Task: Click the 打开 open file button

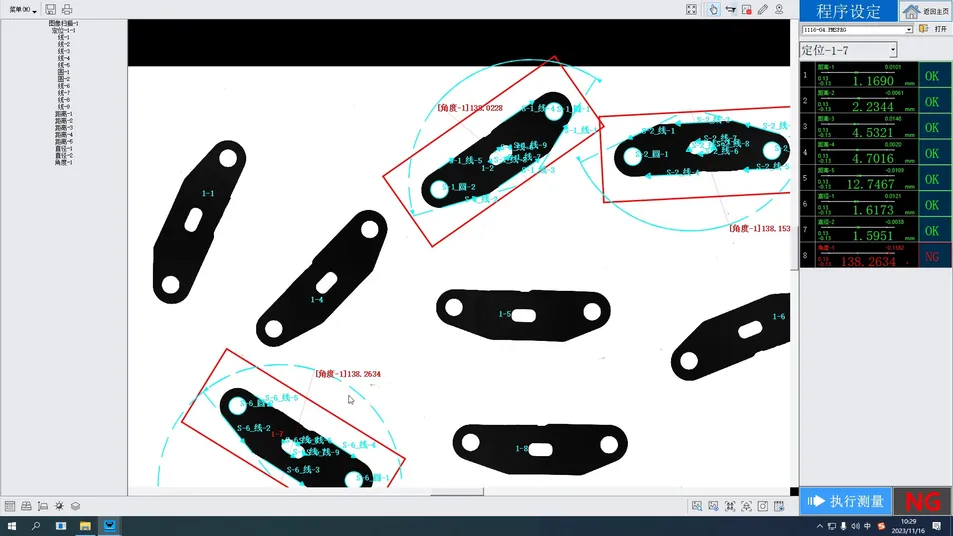Action: point(933,30)
